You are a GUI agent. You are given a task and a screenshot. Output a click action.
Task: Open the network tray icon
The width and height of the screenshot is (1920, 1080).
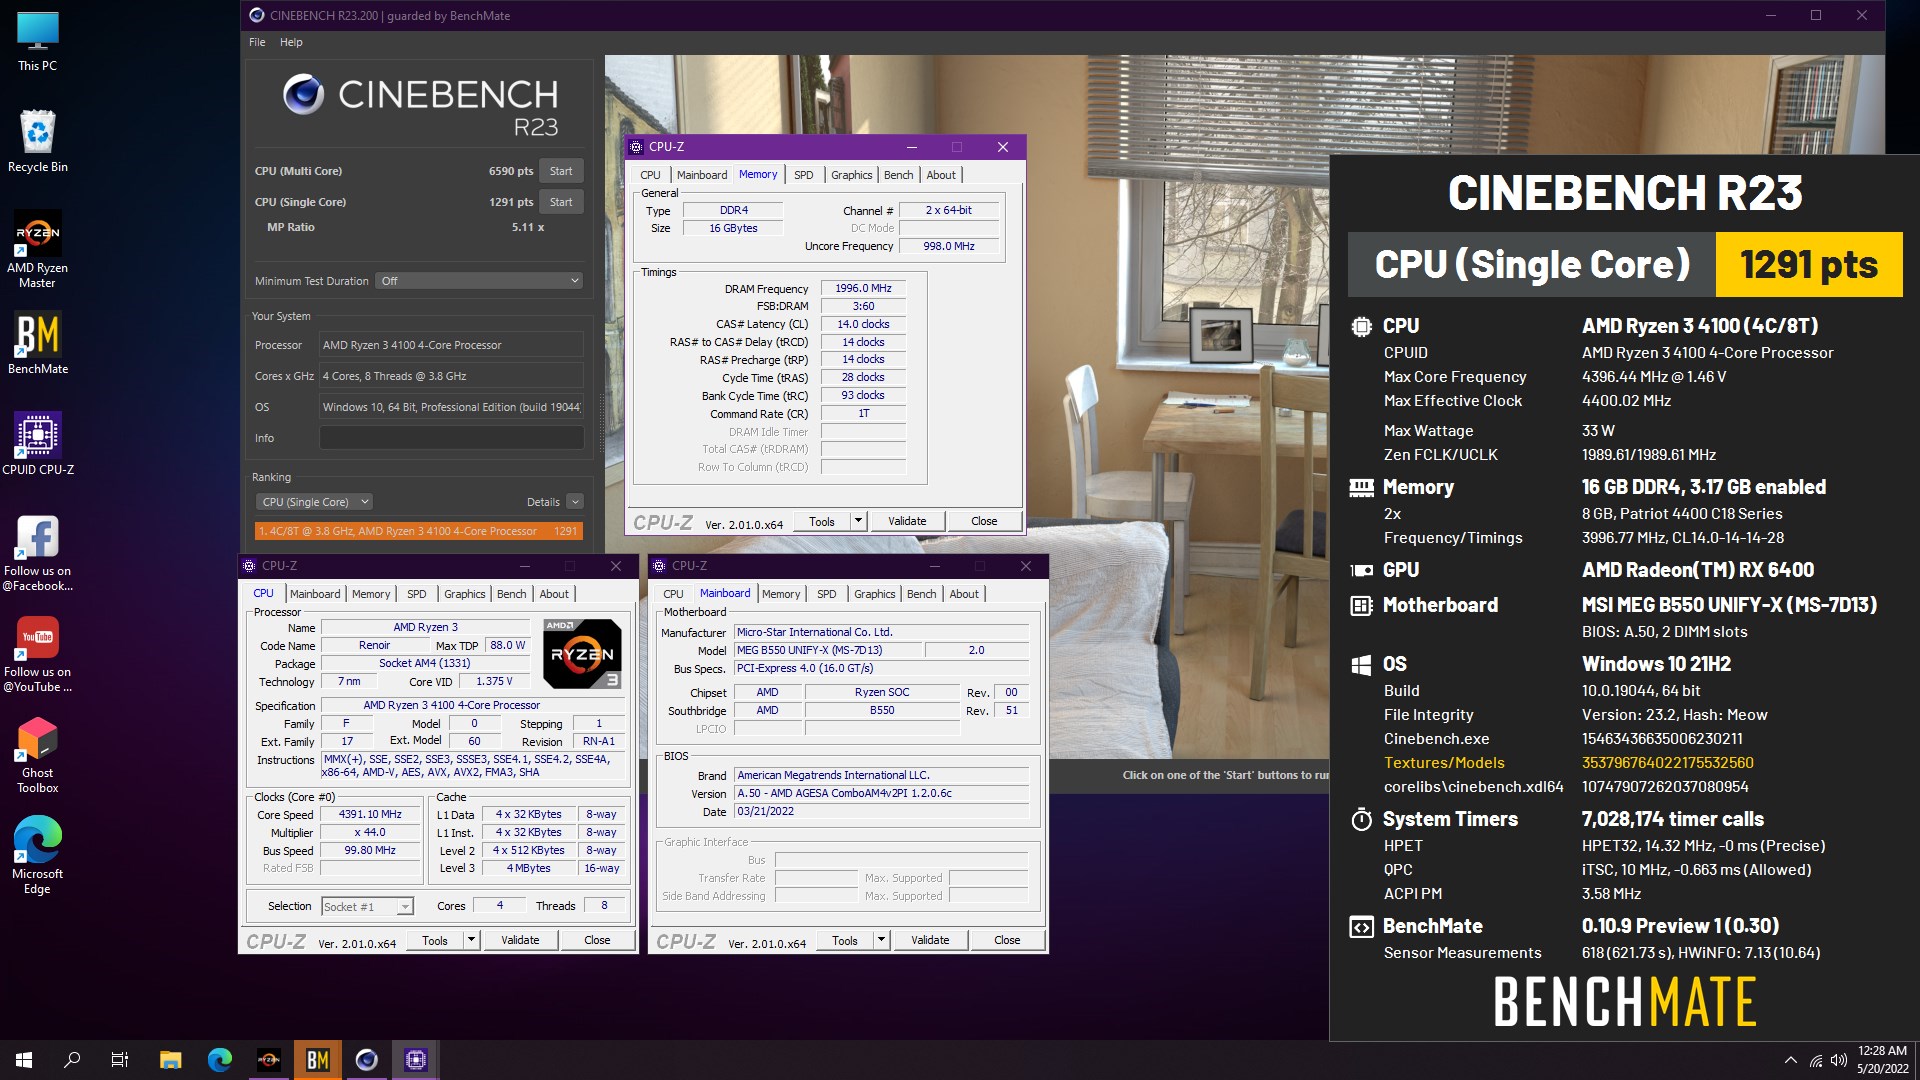tap(1815, 1060)
